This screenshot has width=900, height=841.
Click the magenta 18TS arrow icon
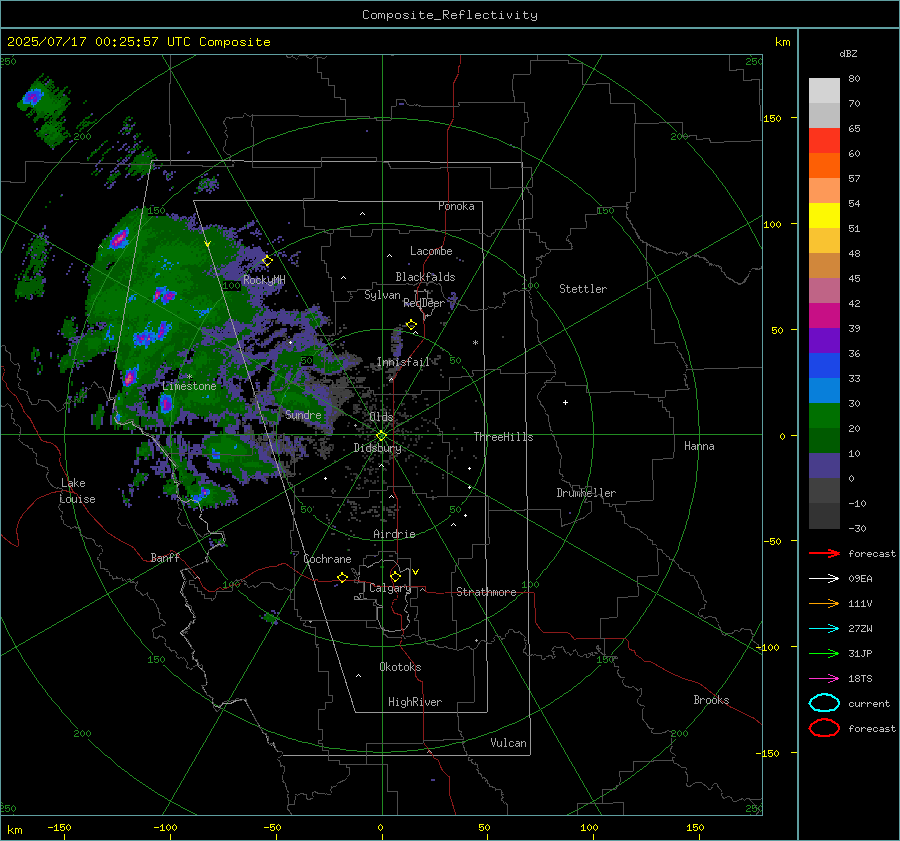coord(824,679)
